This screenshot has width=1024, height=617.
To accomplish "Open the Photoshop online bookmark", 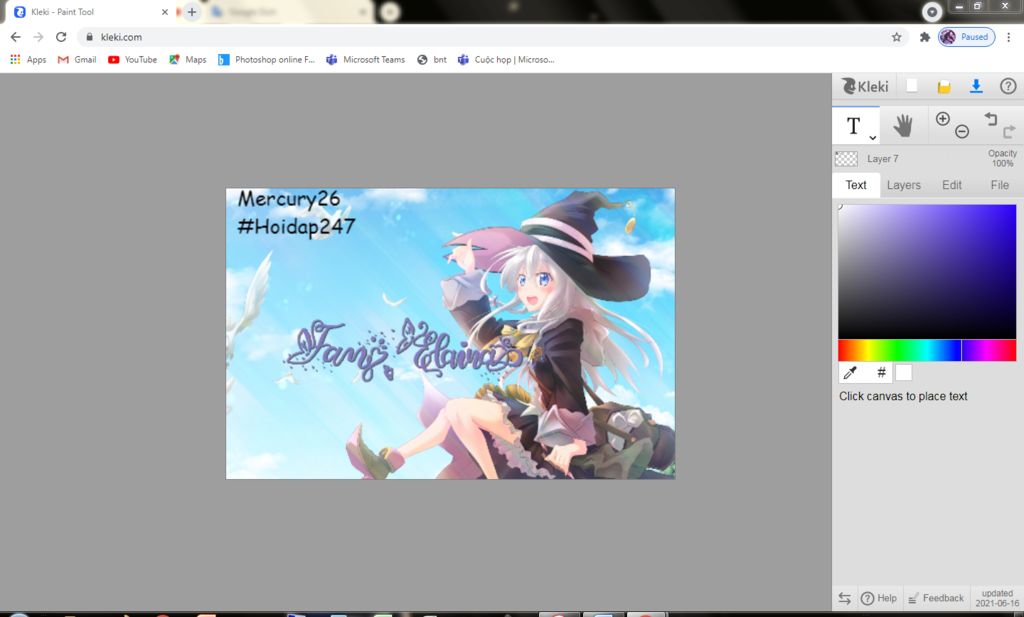I will 266,59.
